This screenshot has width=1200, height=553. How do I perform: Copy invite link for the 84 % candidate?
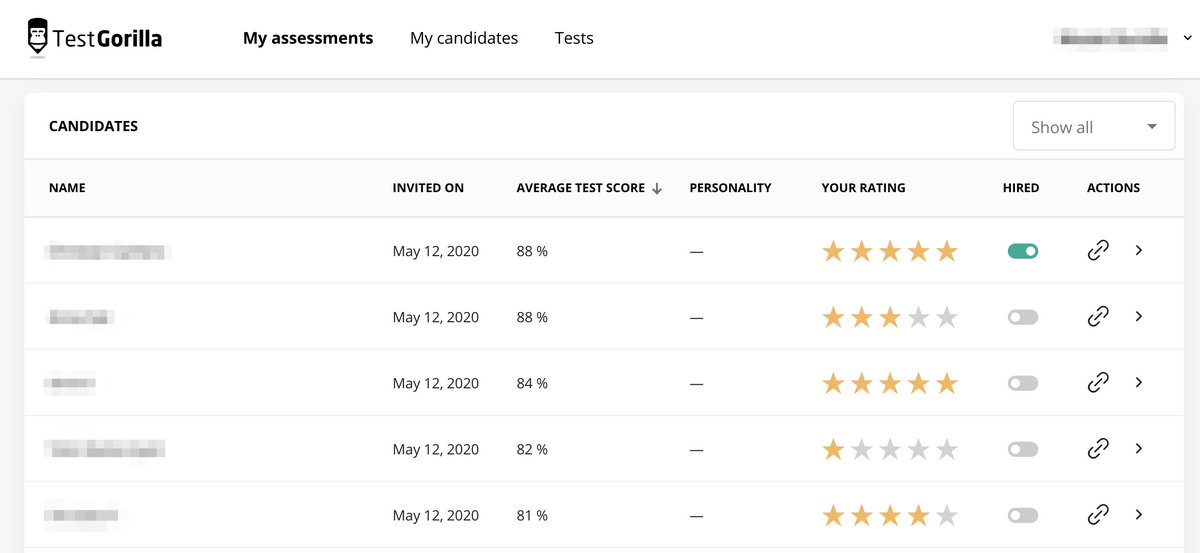pyautogui.click(x=1098, y=383)
